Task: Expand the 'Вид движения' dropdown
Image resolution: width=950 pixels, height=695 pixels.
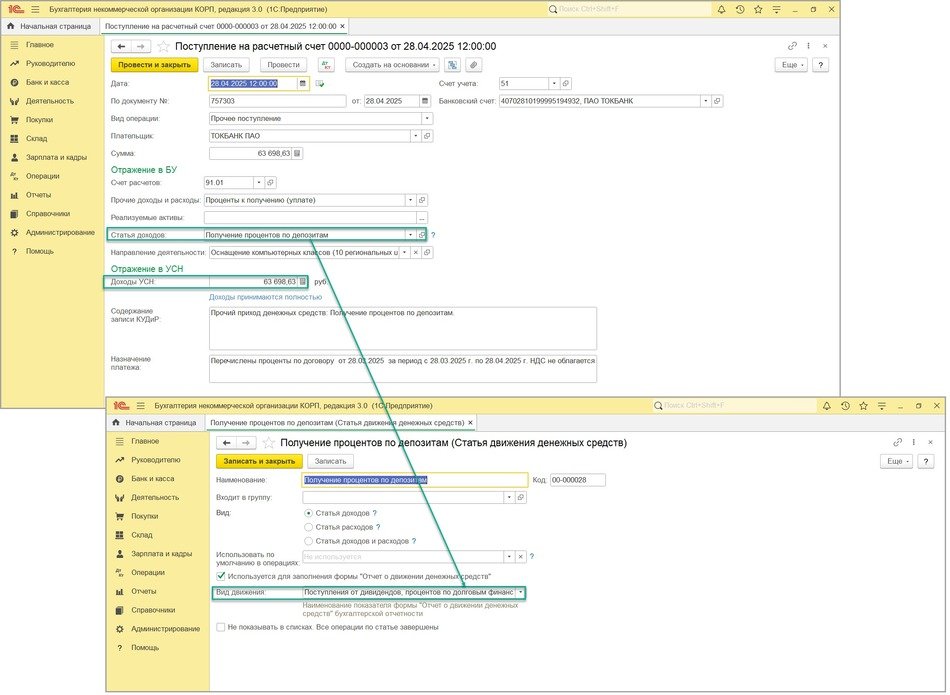Action: 520,593
